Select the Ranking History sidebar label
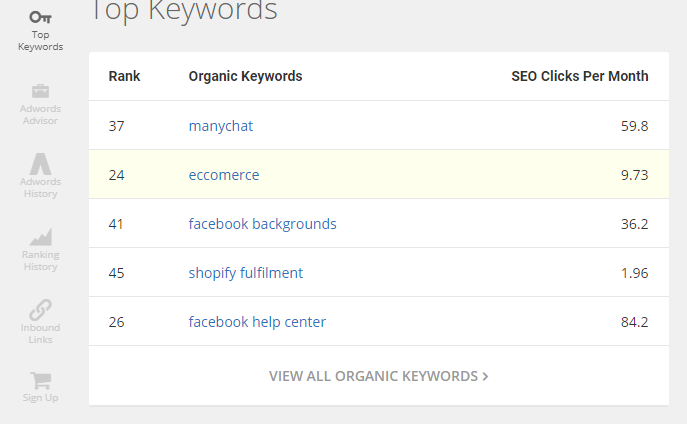687x424 pixels. click(40, 261)
